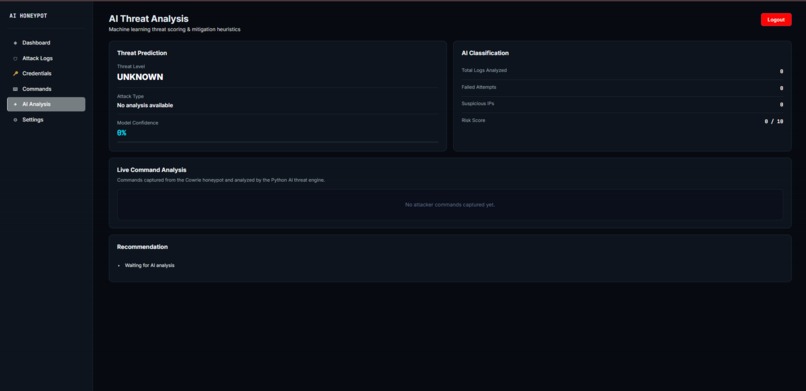This screenshot has height=391, width=806.
Task: Click the Total Logs Analyzed label
Action: click(x=484, y=70)
